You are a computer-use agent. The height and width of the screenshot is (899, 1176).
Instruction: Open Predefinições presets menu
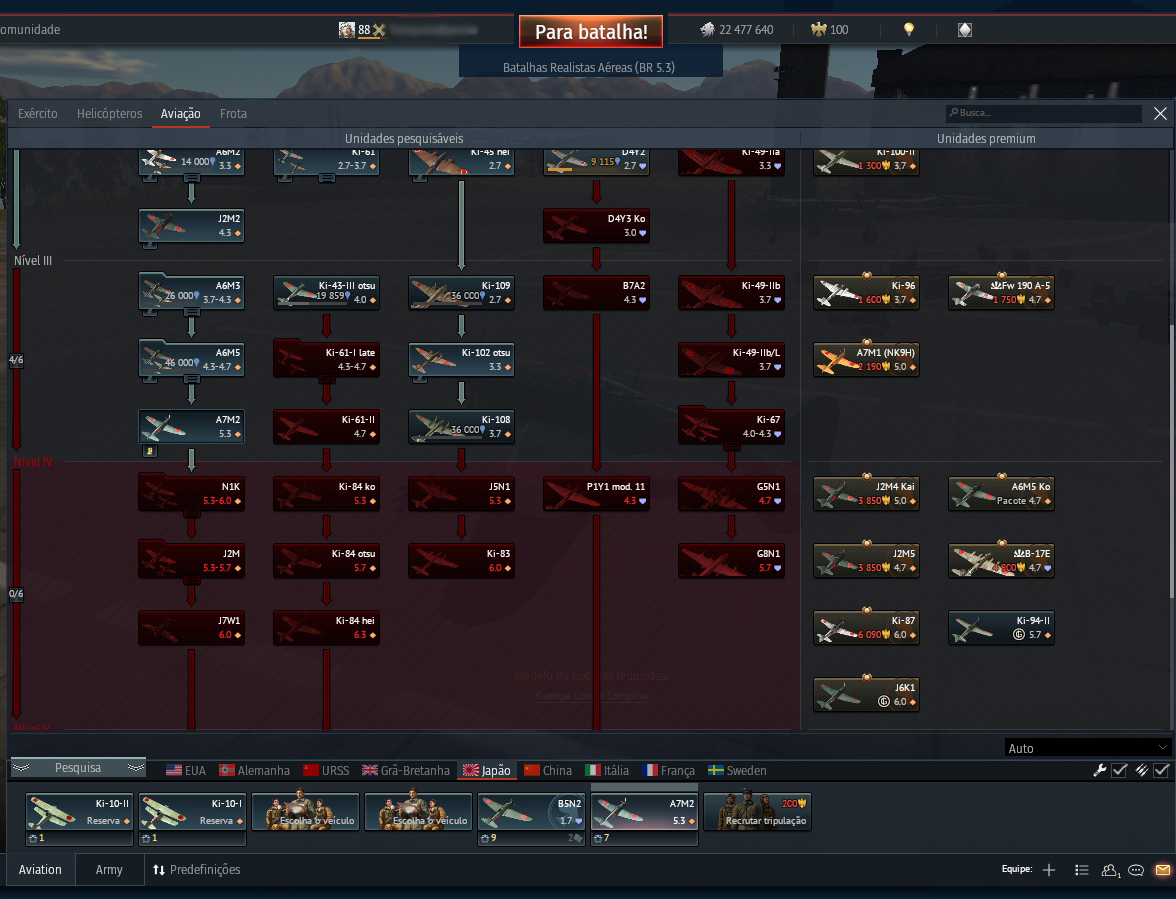point(196,870)
